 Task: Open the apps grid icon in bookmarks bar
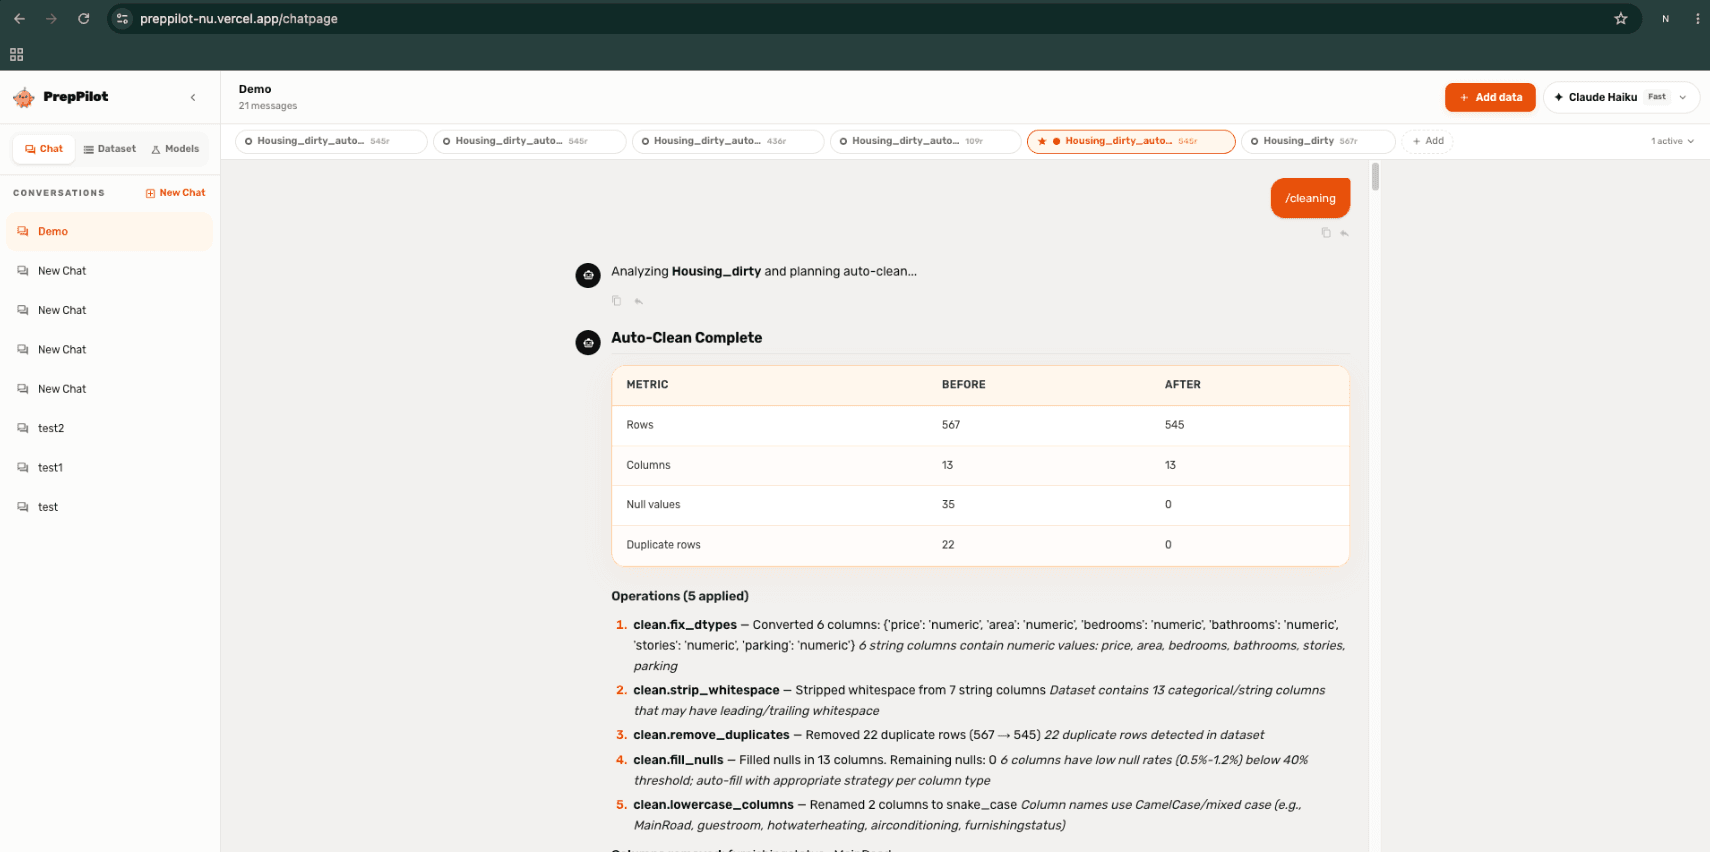click(16, 55)
